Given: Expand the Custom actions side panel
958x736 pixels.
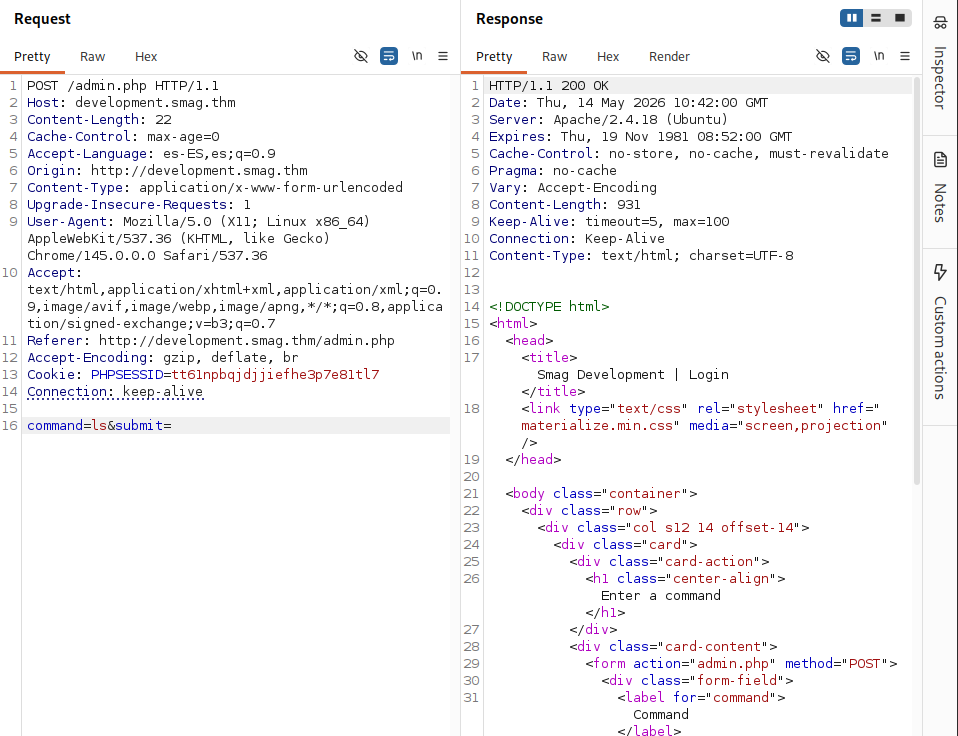Looking at the screenshot, I should pyautogui.click(x=940, y=332).
